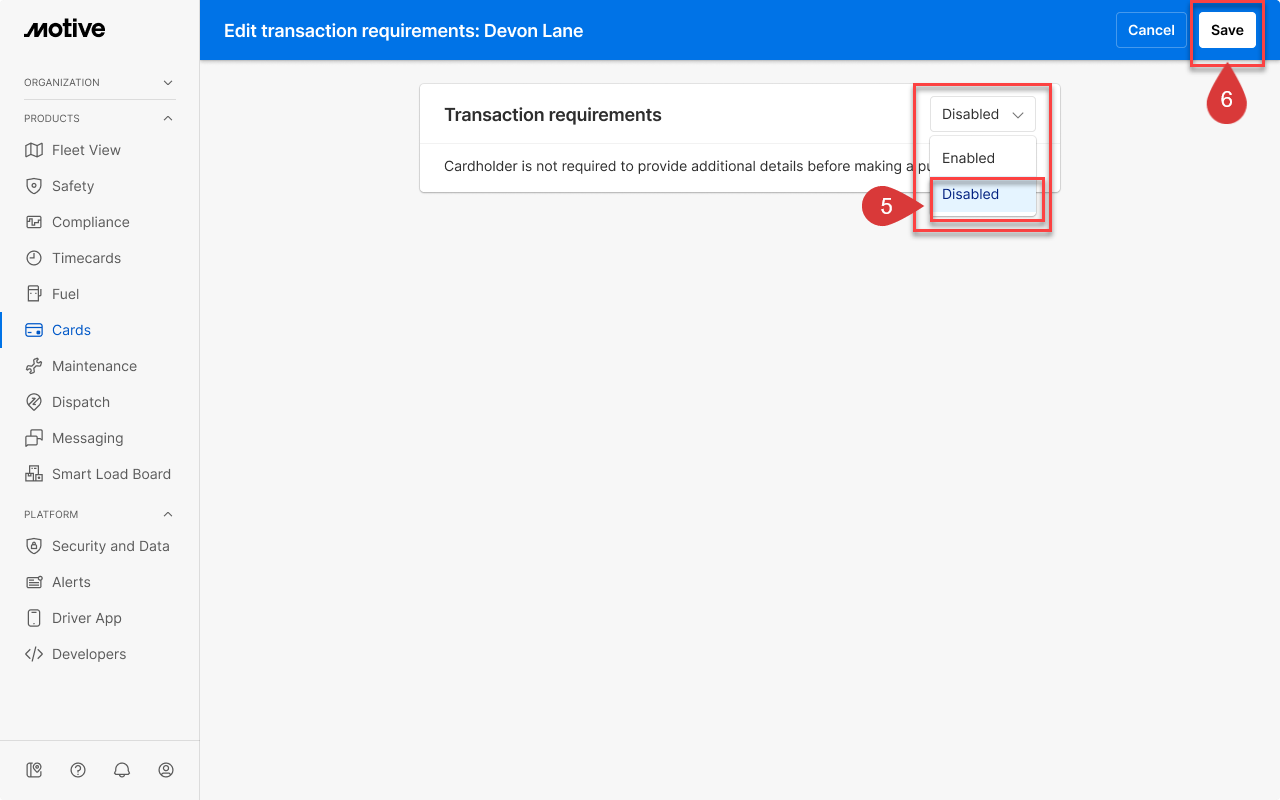Open Messaging from the sidebar
This screenshot has width=1280, height=800.
(87, 438)
